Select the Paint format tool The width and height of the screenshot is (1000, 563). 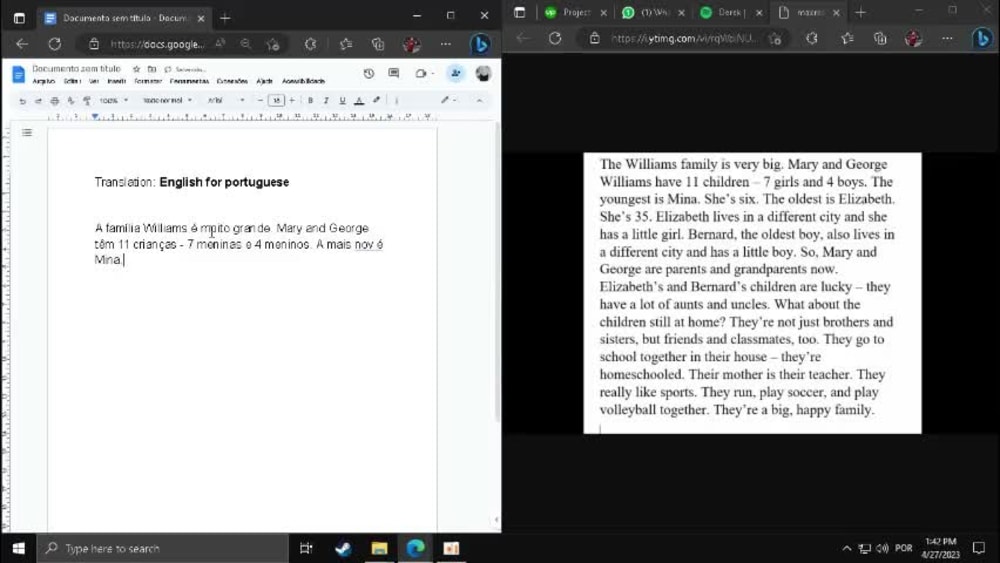pos(87,101)
